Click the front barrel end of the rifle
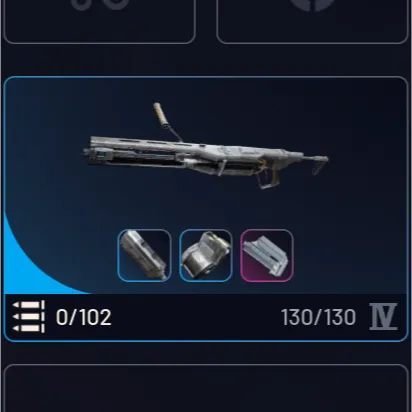The height and width of the screenshot is (412, 412). coord(92,154)
